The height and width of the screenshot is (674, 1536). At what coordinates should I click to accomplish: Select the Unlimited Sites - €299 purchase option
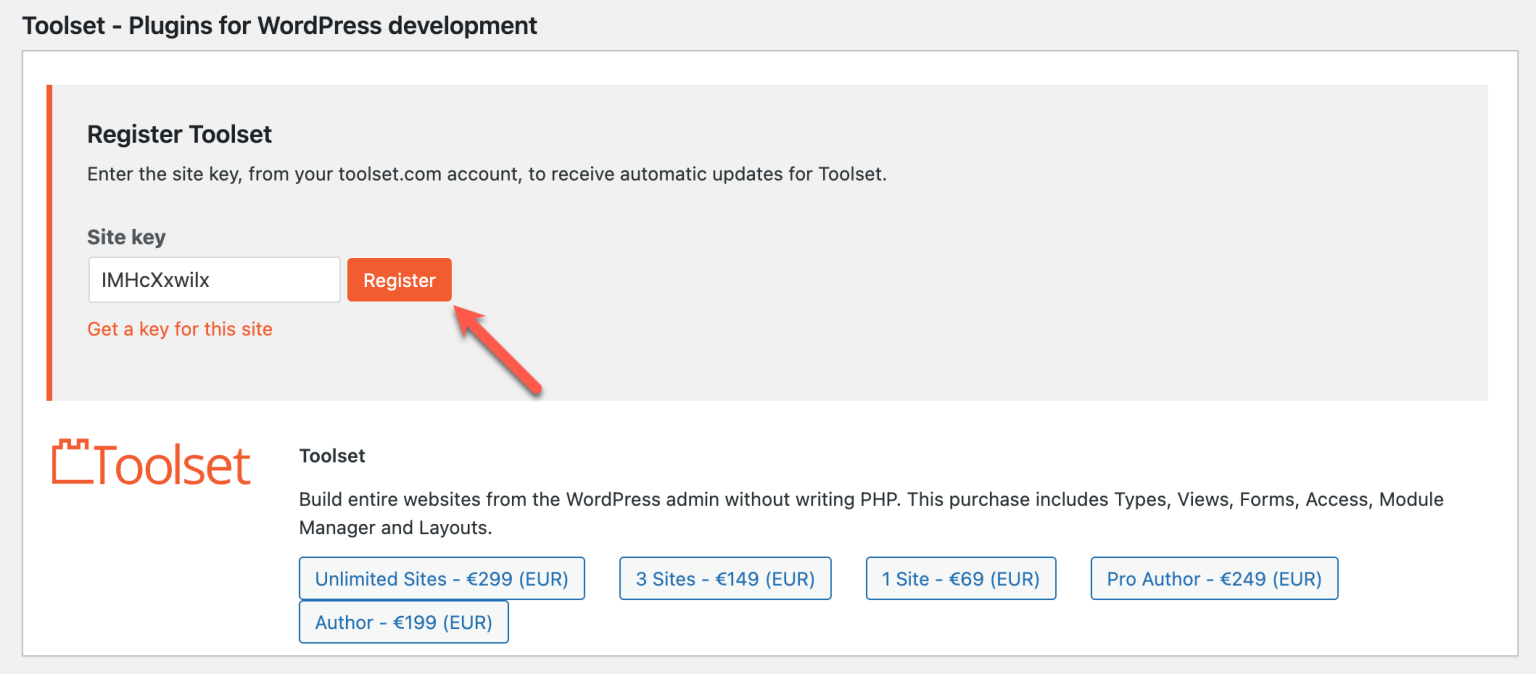(x=441, y=578)
